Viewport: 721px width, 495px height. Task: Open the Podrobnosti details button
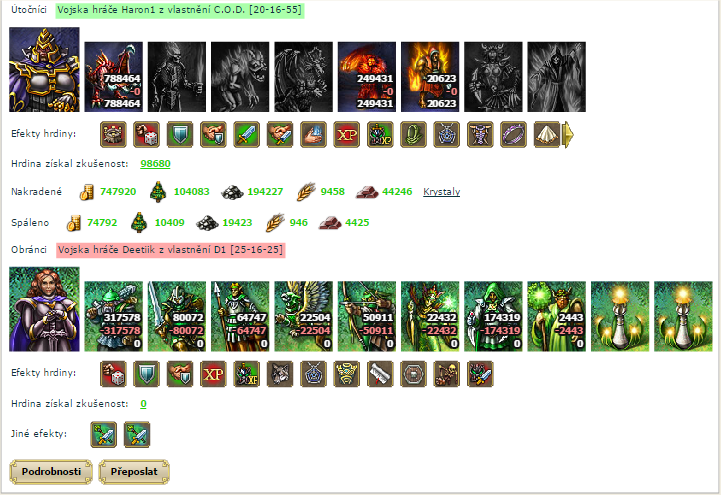tap(51, 472)
